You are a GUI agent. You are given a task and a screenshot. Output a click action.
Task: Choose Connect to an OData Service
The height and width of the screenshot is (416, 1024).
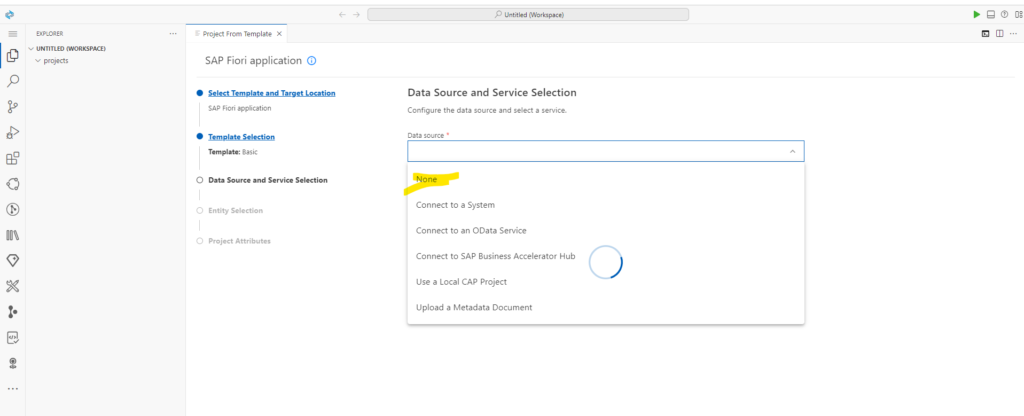click(x=605, y=231)
